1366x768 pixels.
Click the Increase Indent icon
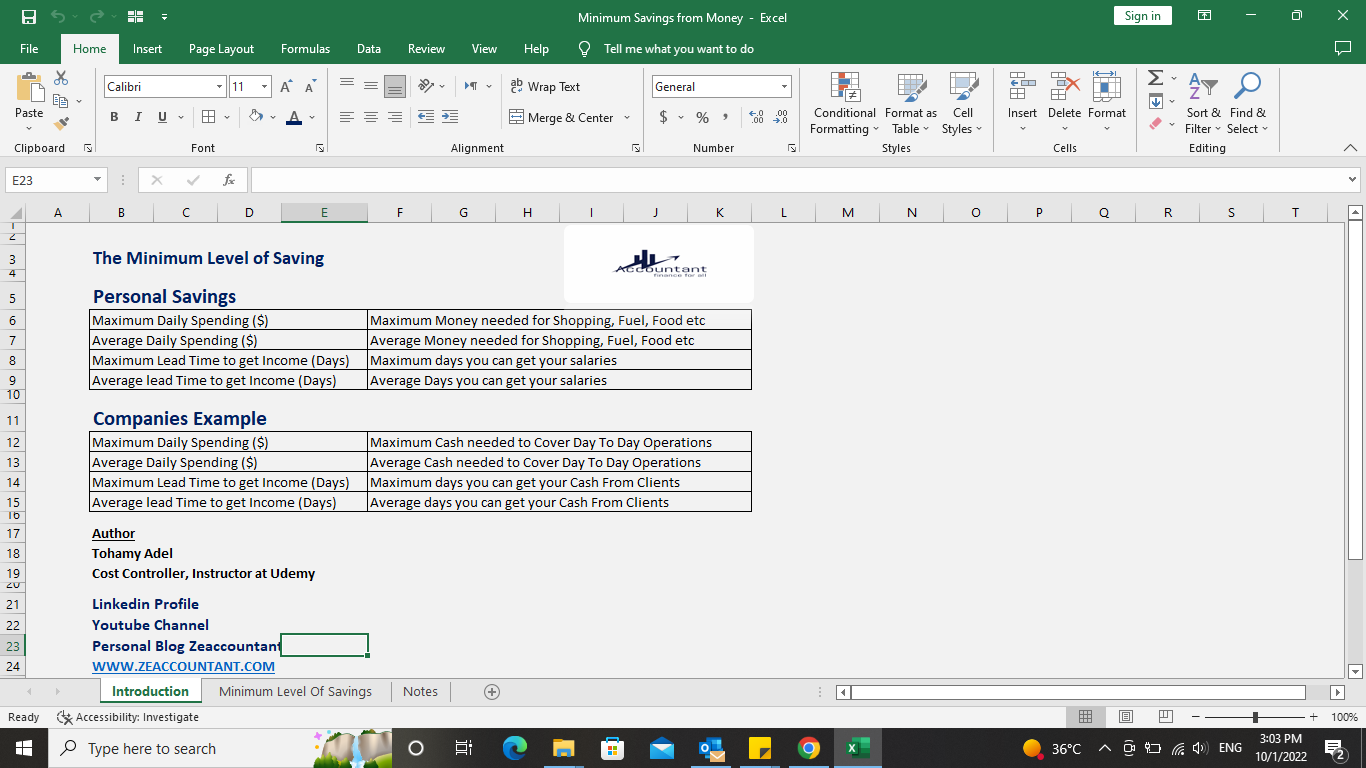pyautogui.click(x=450, y=117)
